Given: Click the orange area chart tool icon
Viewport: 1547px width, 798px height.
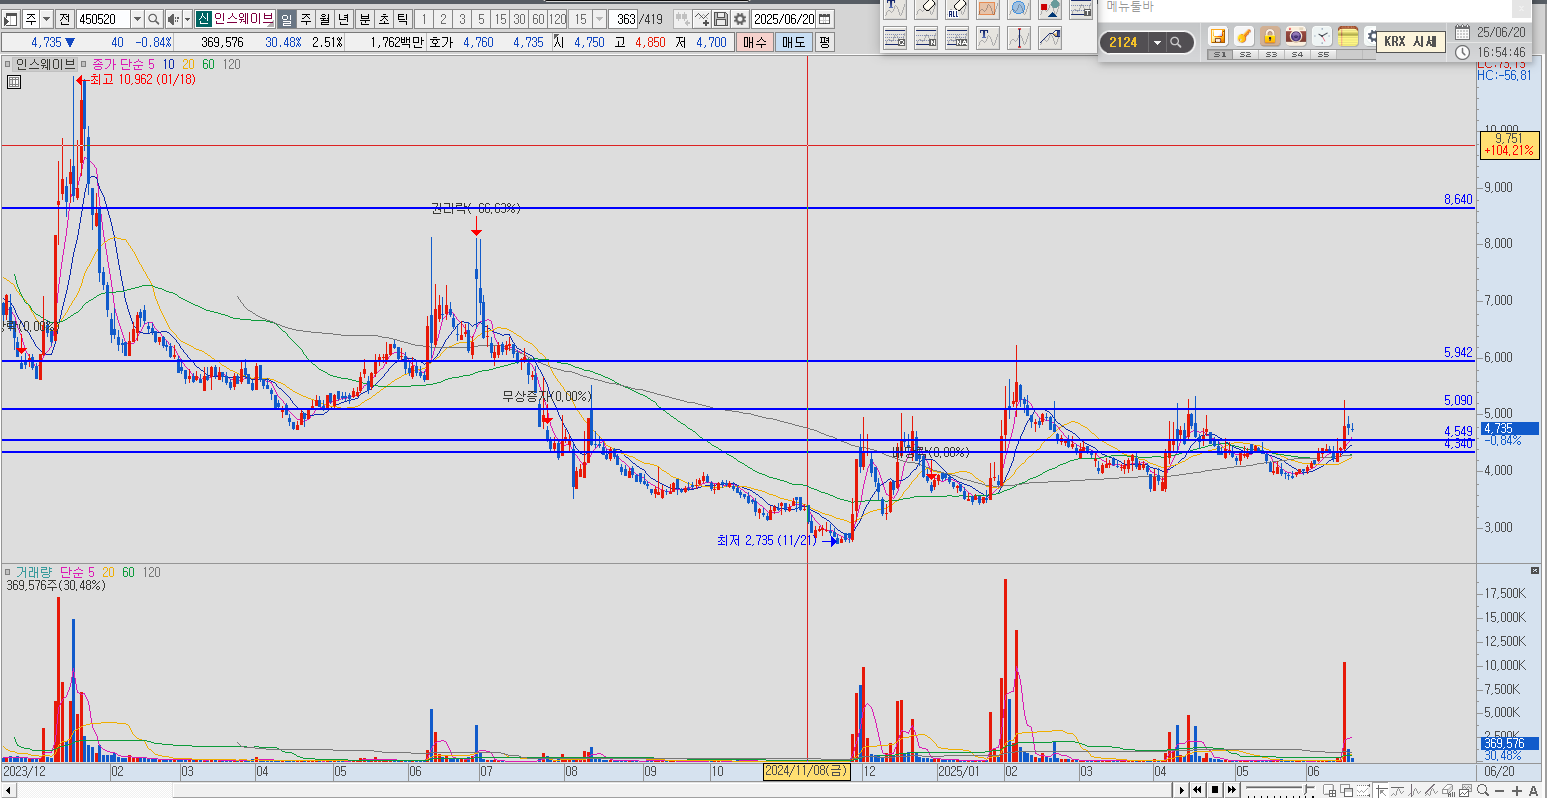Looking at the screenshot, I should click(988, 9).
